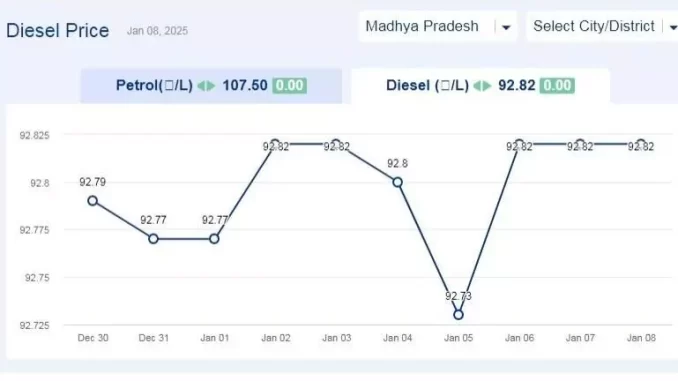Click the Jan 04 data point at 92.8
Image resolution: width=678 pixels, height=381 pixels.
(397, 182)
